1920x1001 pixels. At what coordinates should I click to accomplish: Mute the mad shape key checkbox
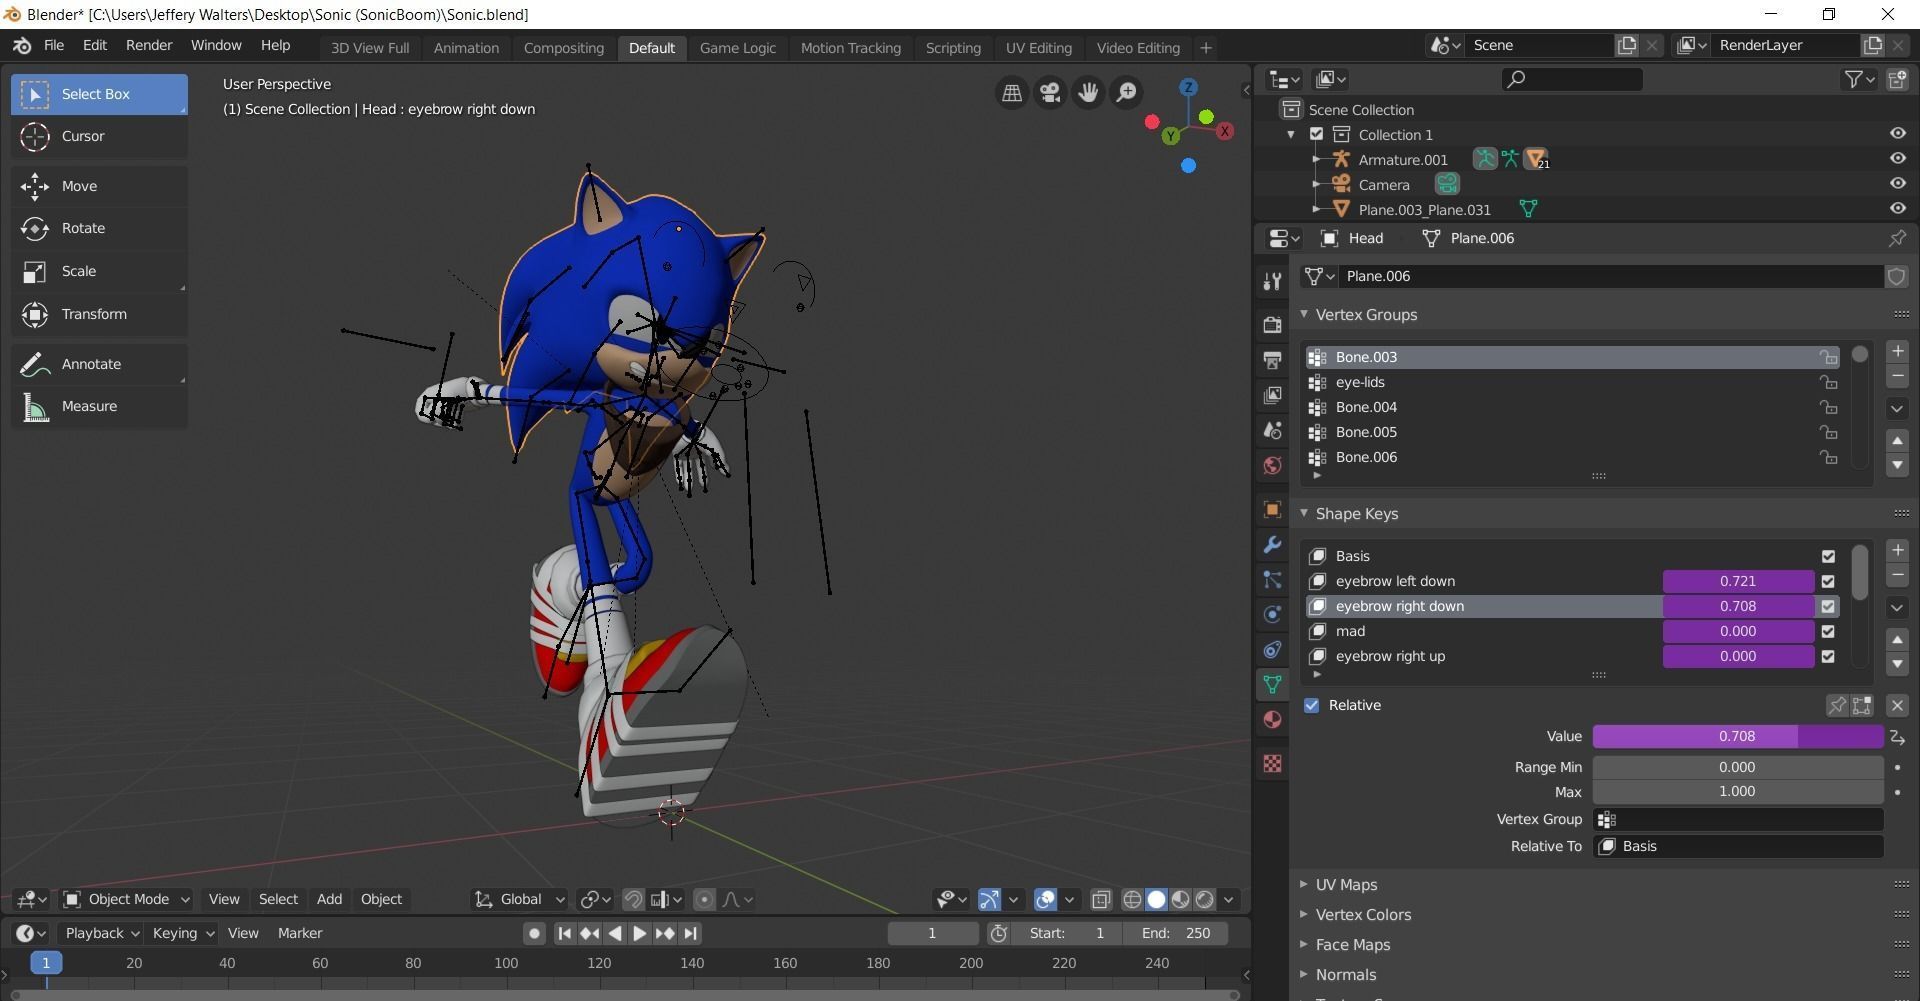click(x=1828, y=631)
